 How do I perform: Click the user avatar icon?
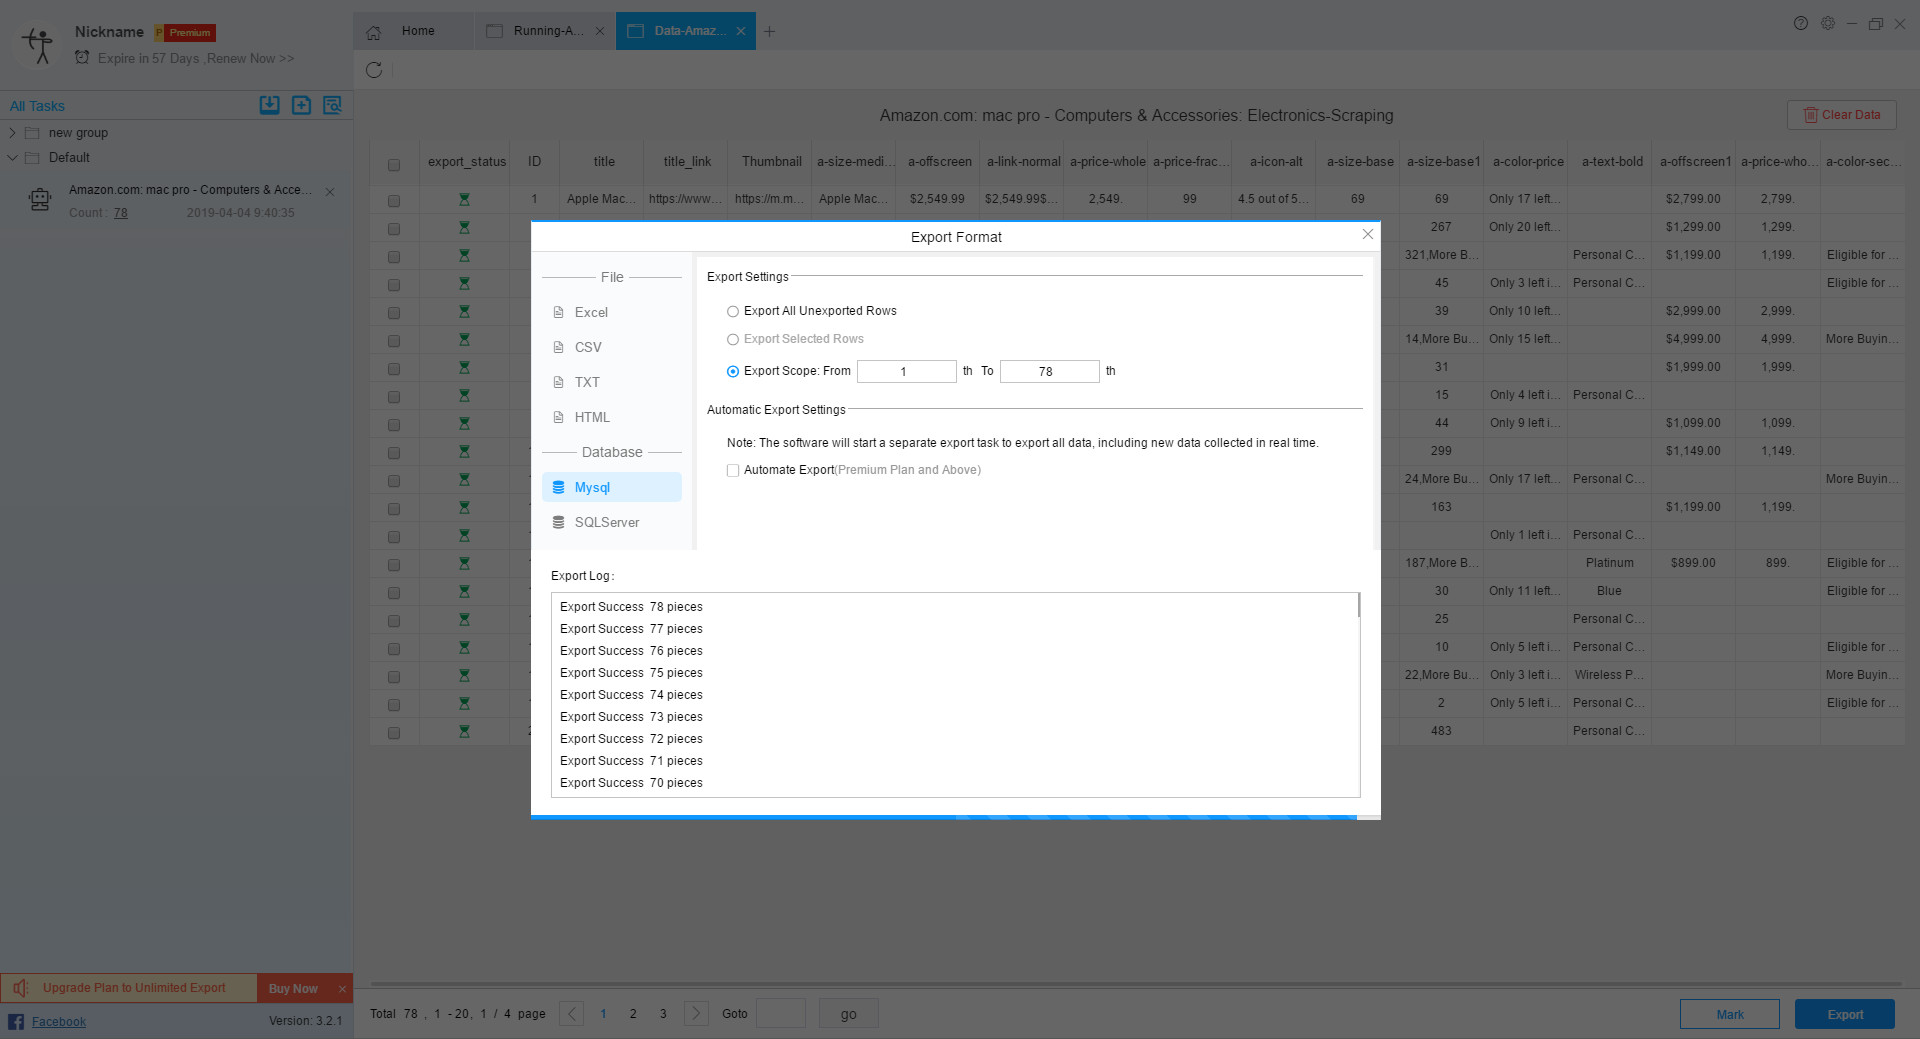point(39,45)
